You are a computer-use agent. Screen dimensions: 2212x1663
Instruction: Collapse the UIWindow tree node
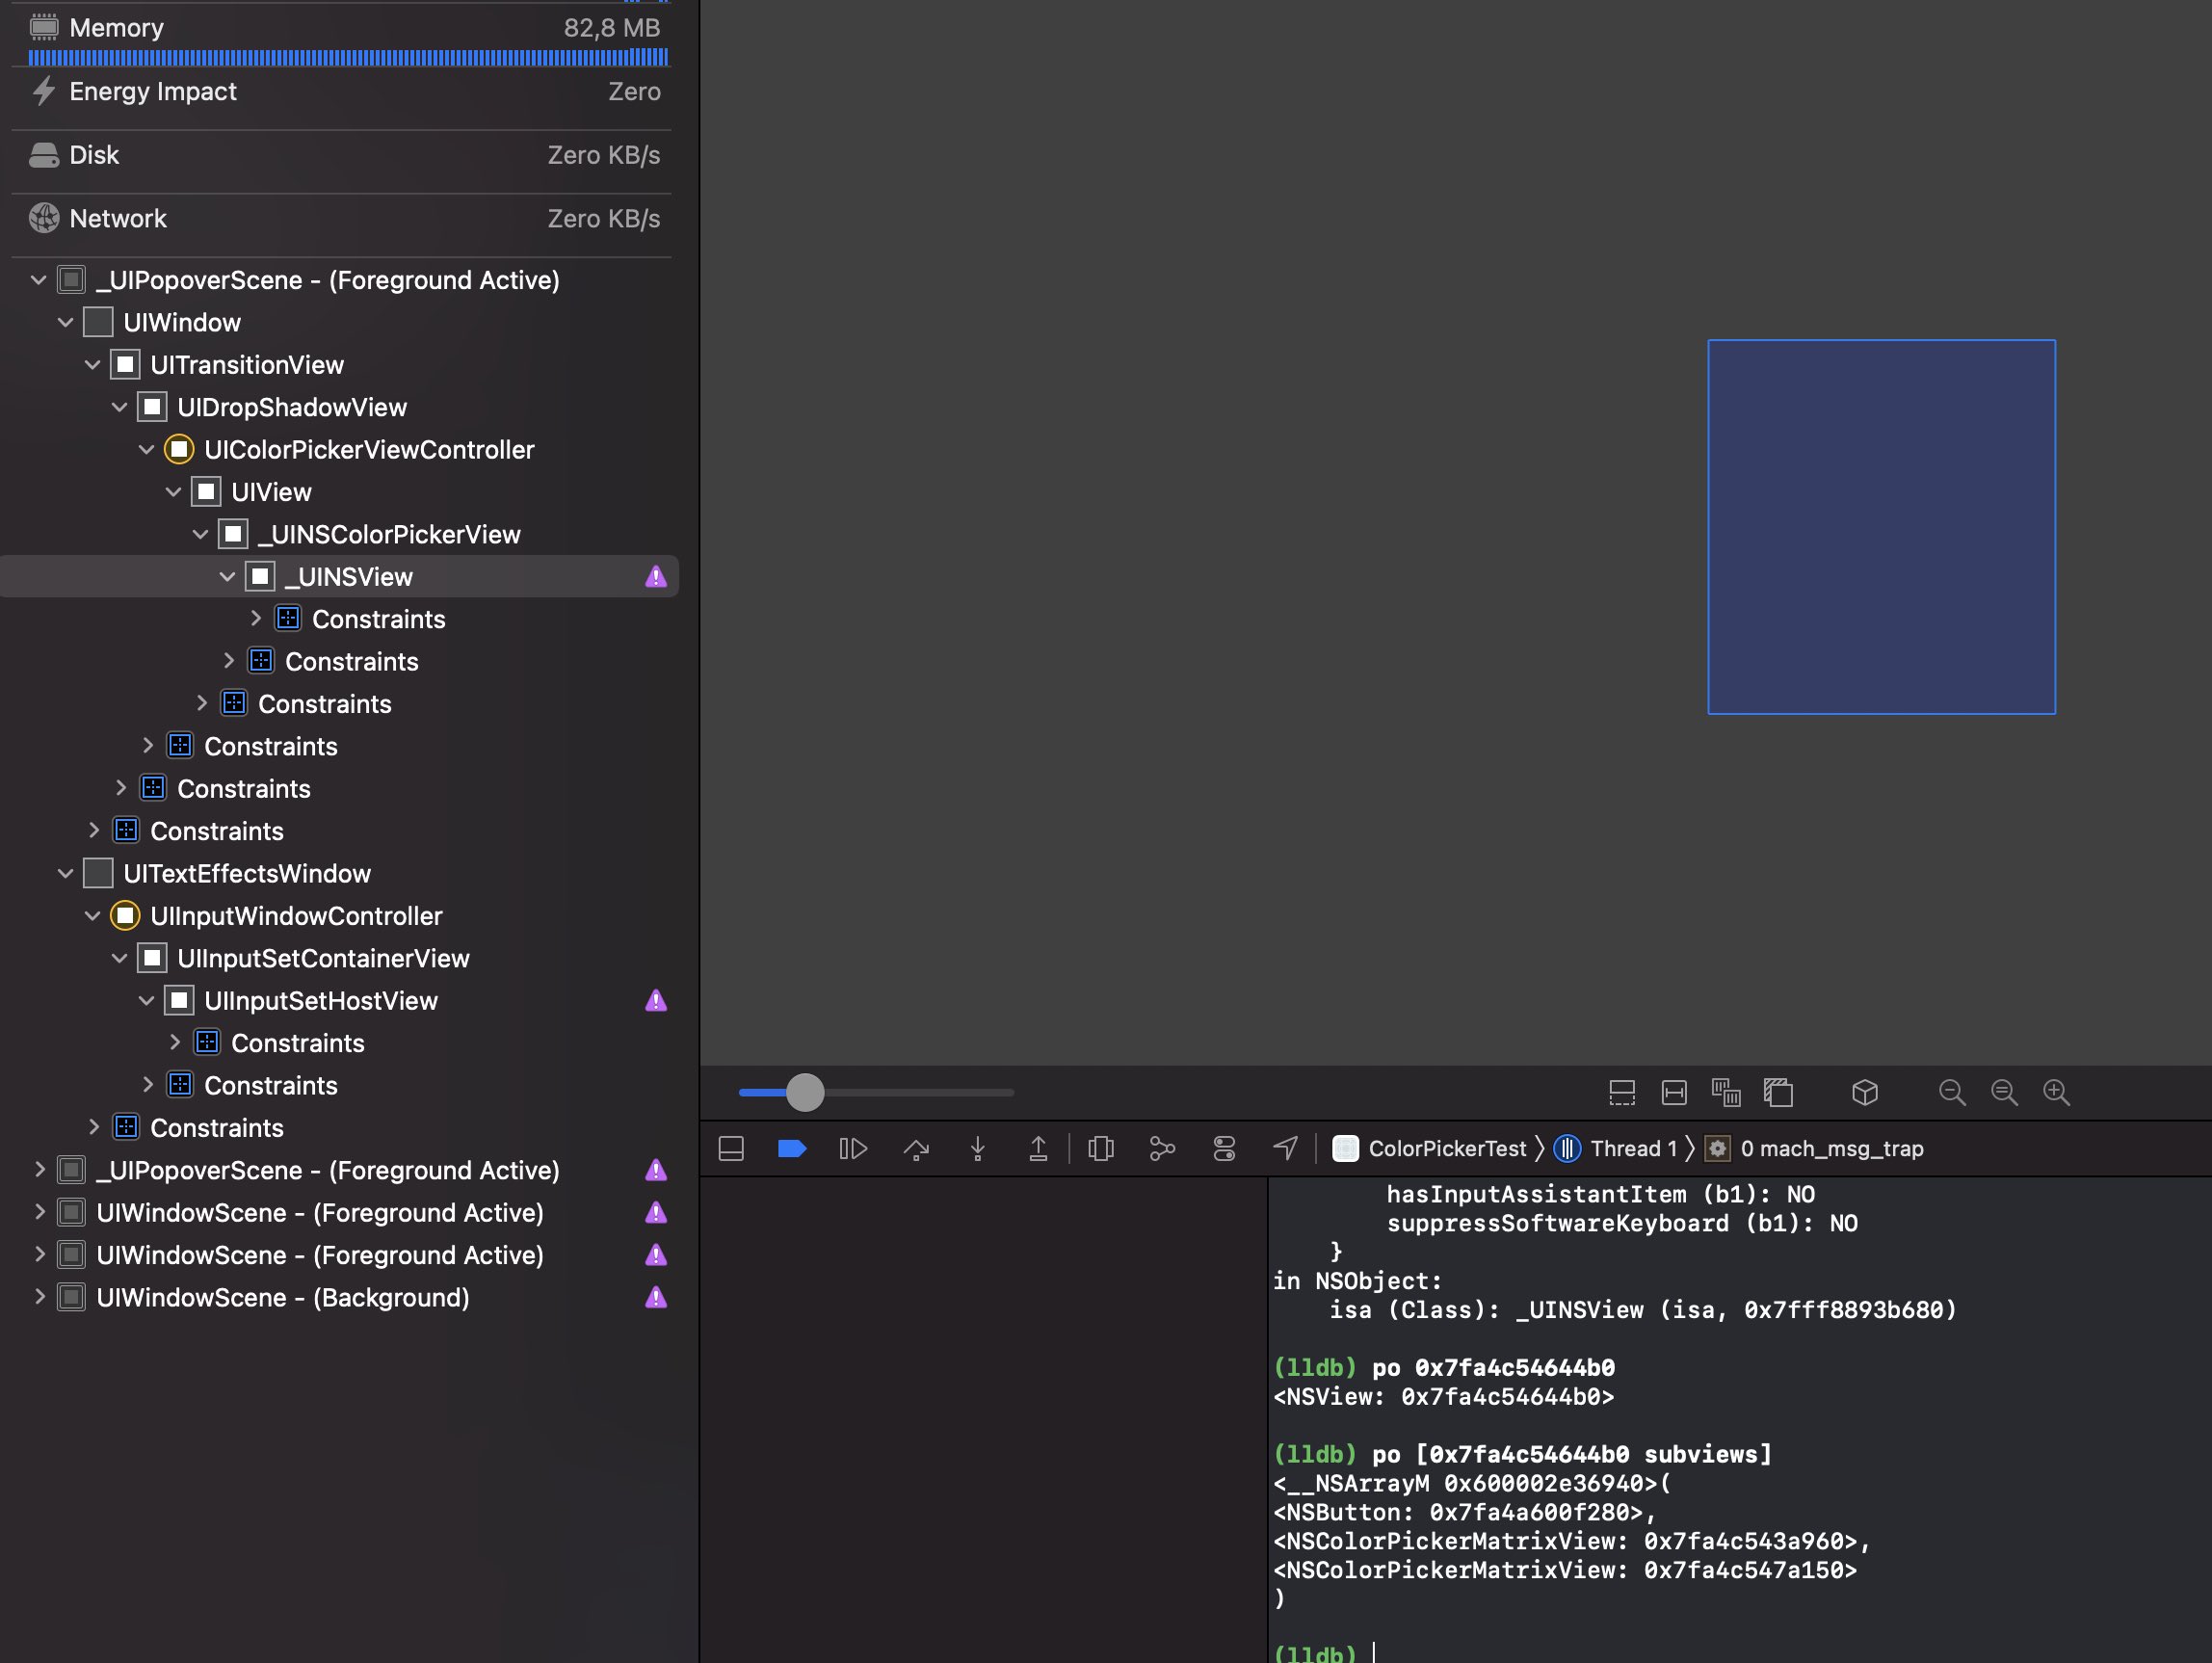(x=66, y=322)
